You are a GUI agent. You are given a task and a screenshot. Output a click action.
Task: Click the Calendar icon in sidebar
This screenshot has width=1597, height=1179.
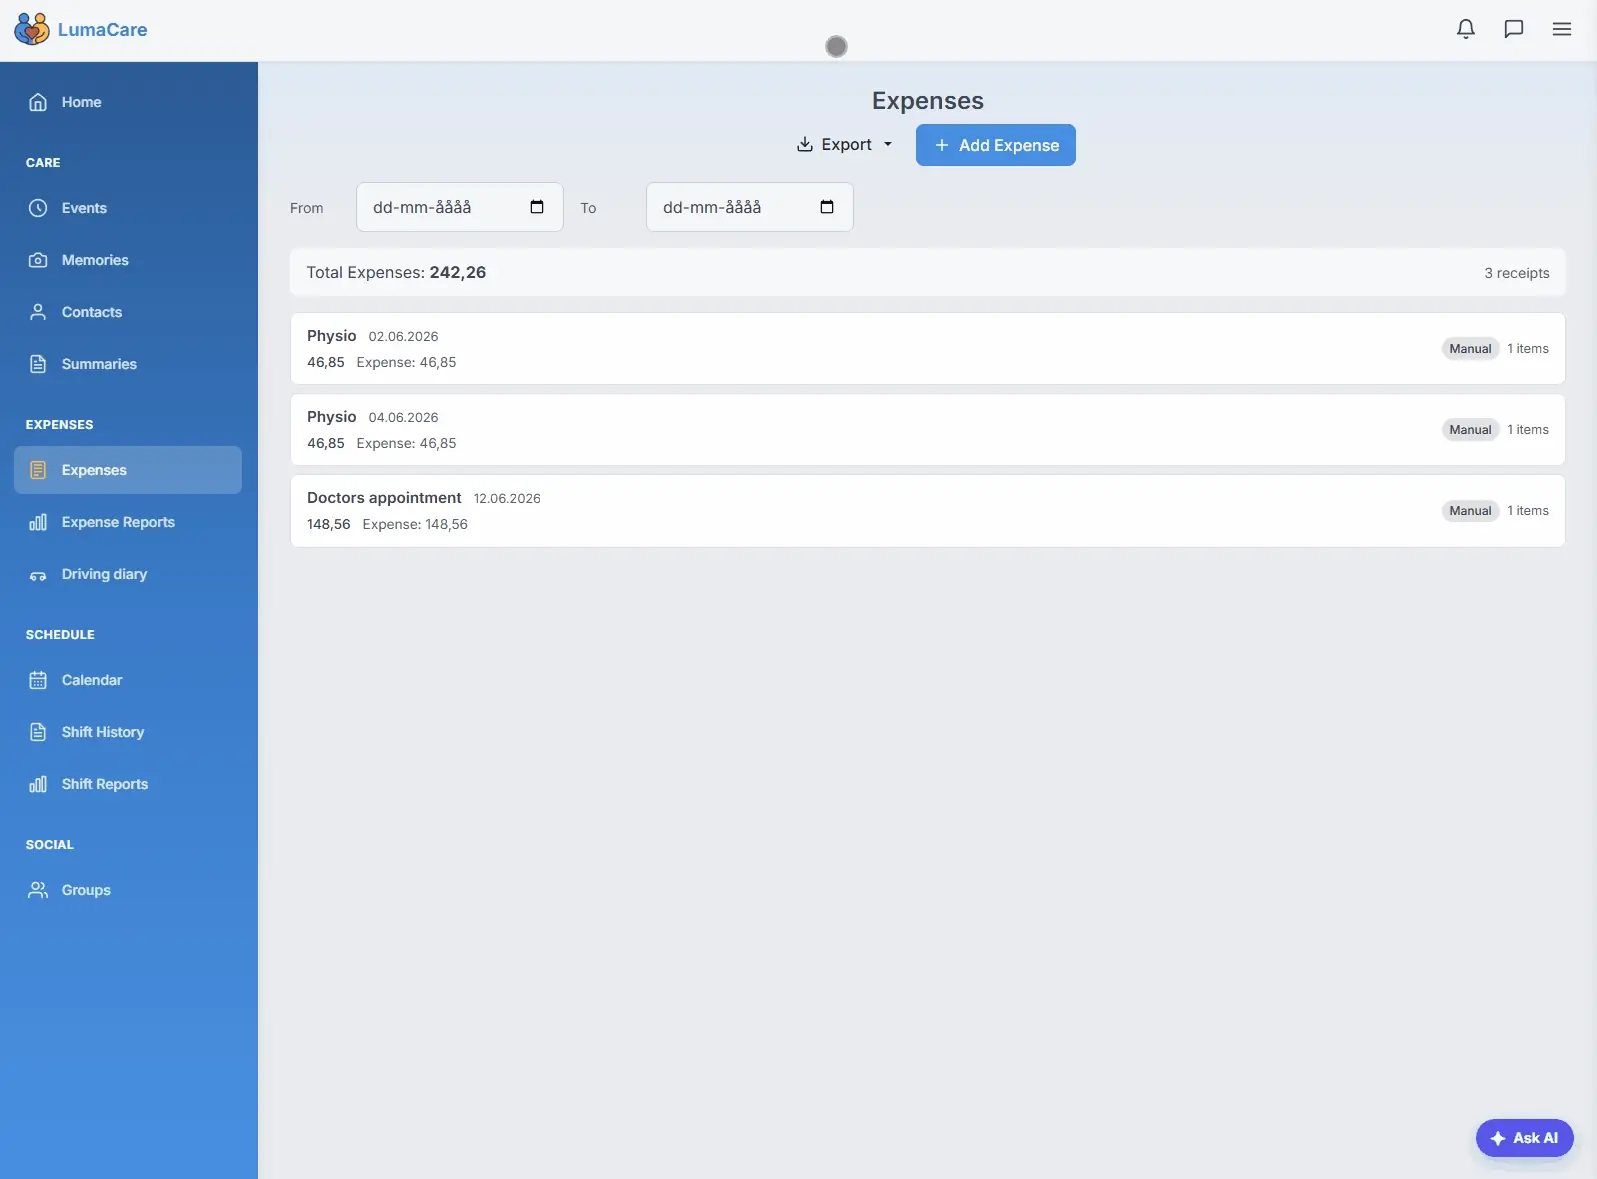pos(38,680)
